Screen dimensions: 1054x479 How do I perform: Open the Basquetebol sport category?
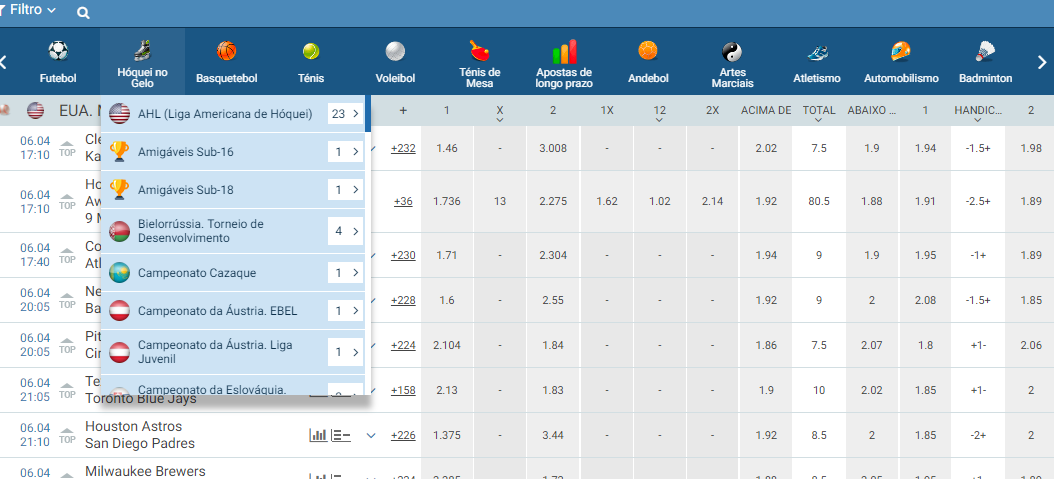pos(227,51)
